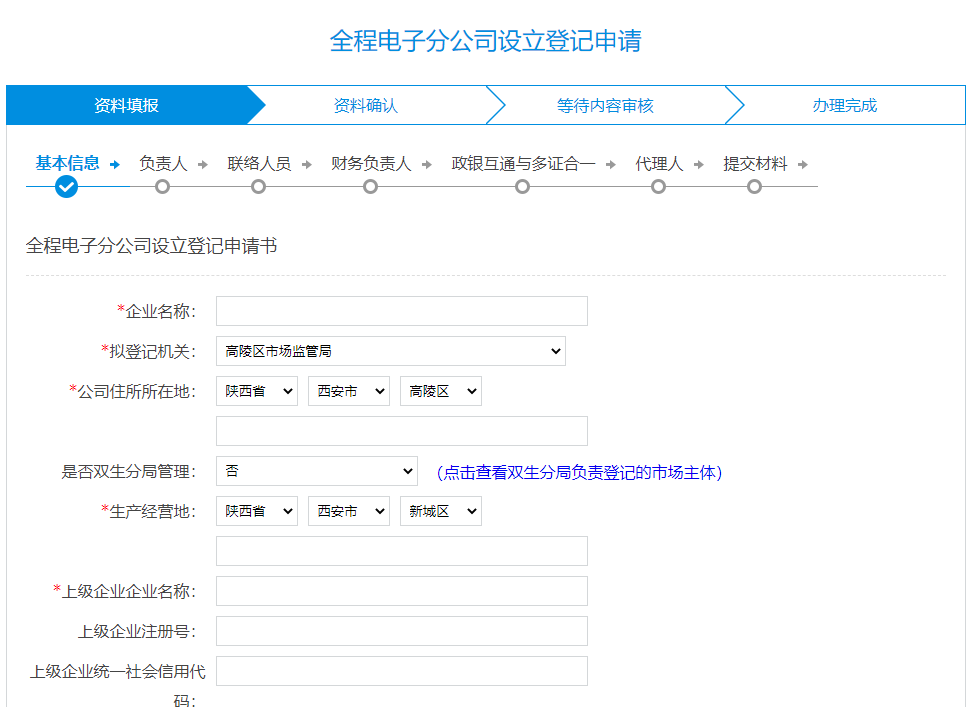Click the 代理人 step circle marker
Image resolution: width=973 pixels, height=707 pixels.
[x=658, y=186]
